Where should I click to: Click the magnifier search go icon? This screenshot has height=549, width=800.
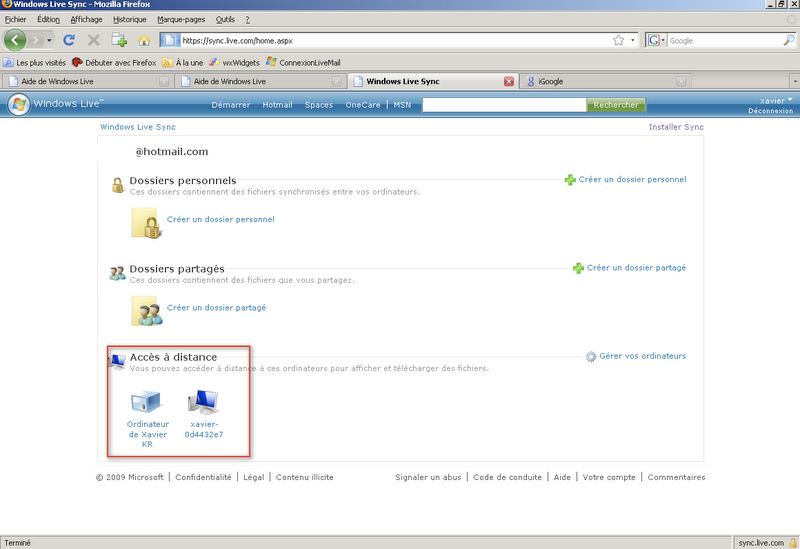[x=789, y=40]
